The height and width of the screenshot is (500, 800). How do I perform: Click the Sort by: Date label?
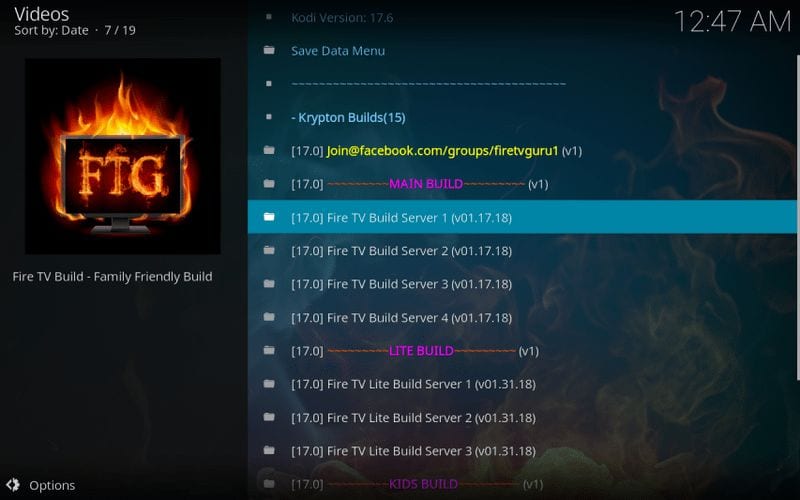coord(51,30)
